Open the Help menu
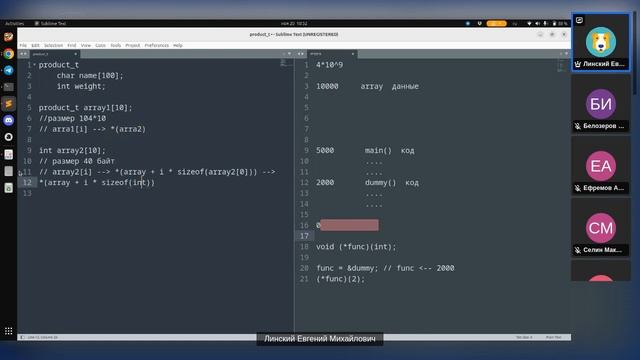 [x=178, y=45]
